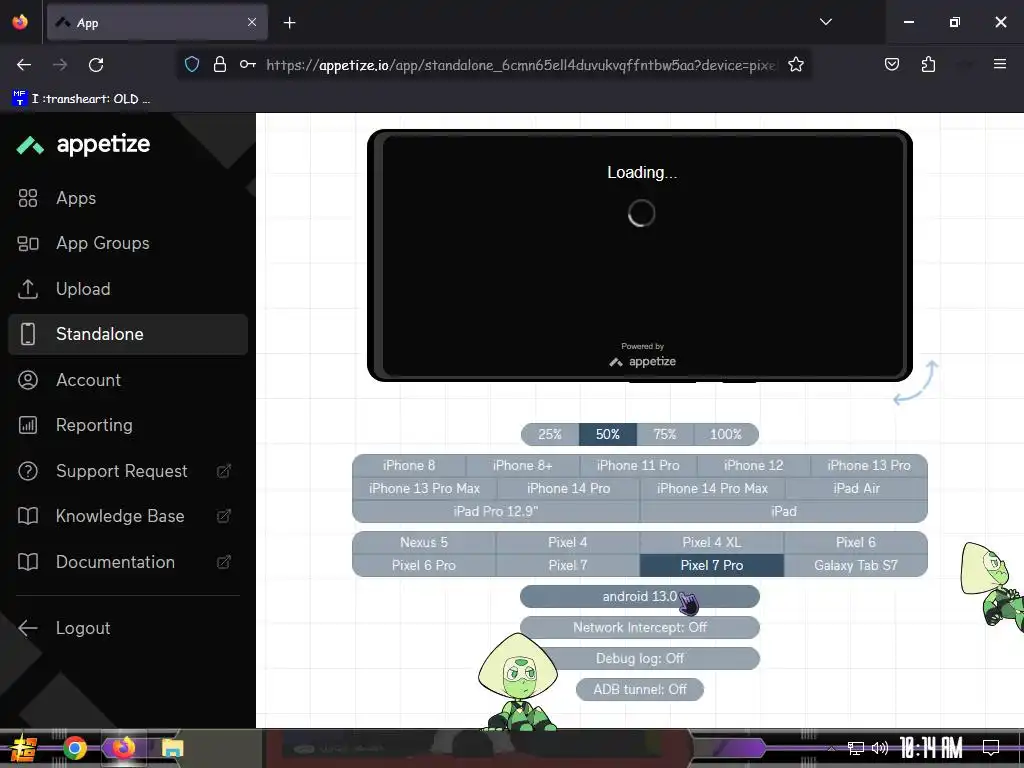Click the Standalone phone icon
1024x768 pixels.
pos(27,334)
